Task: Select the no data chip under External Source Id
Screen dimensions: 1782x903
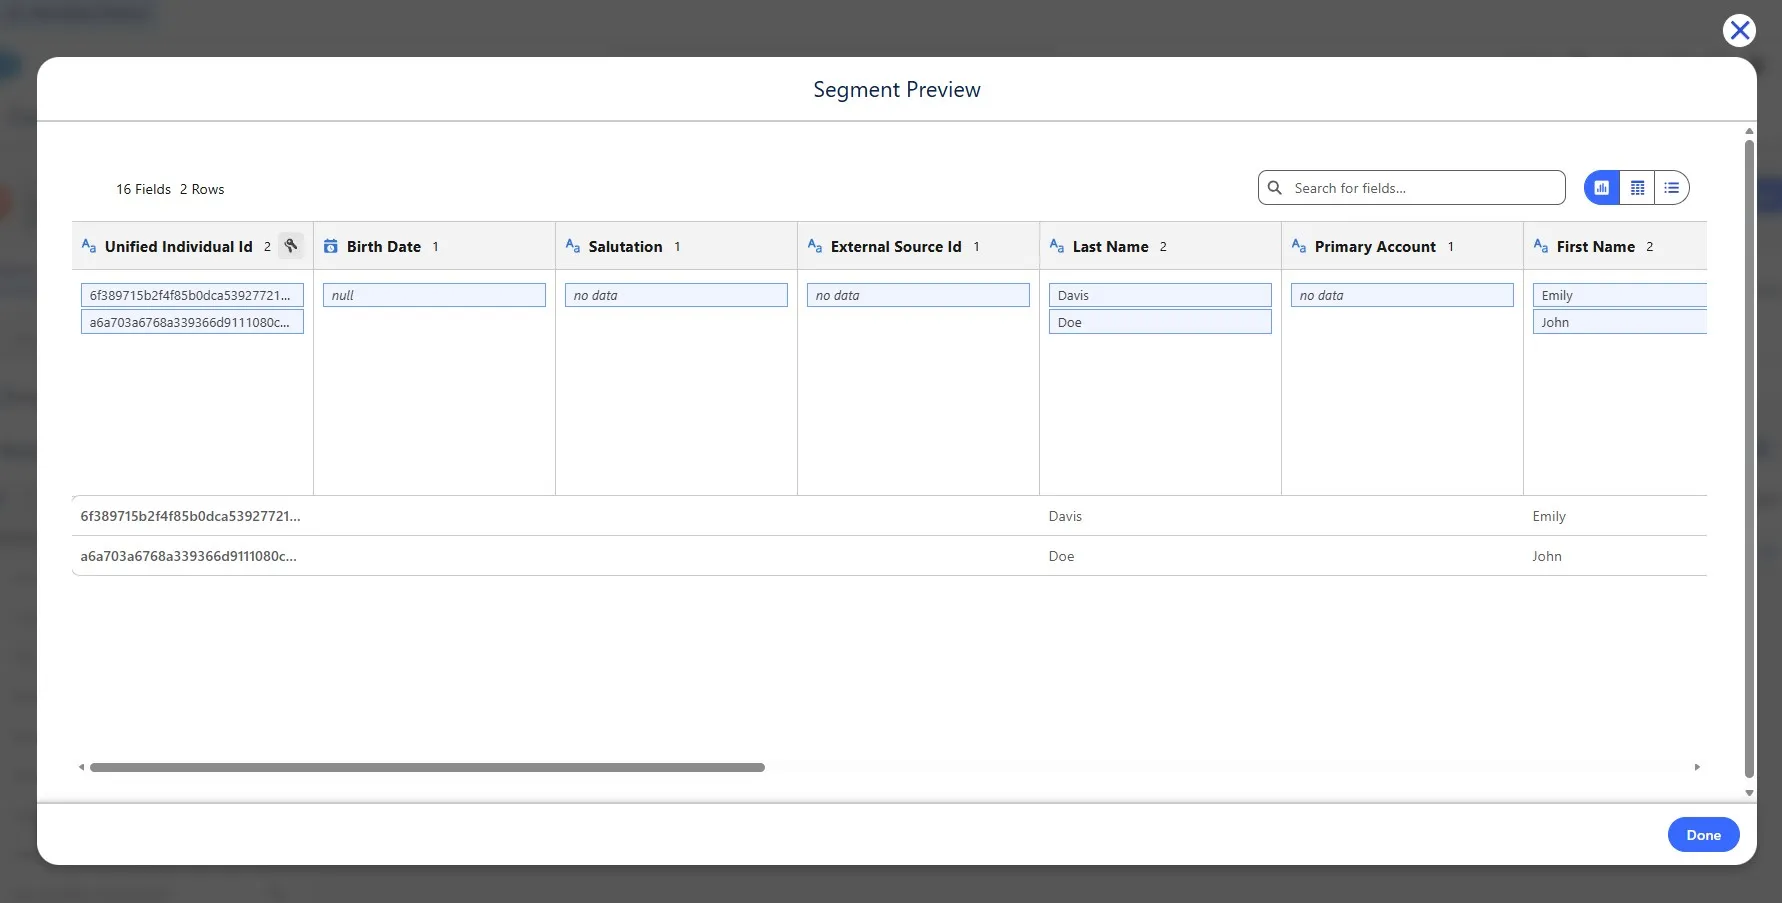Action: (x=918, y=295)
